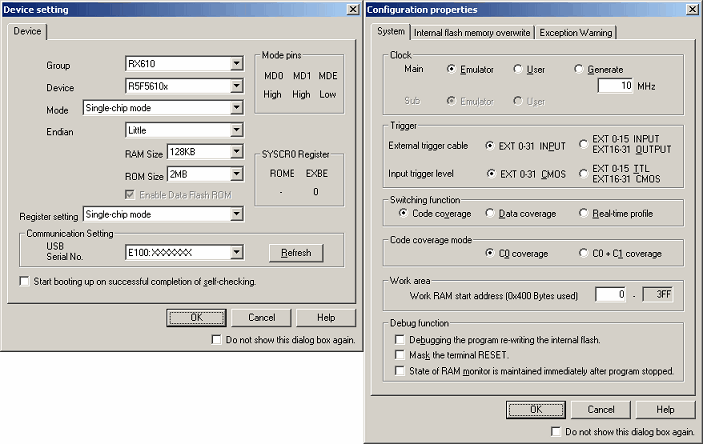703x444 pixels.
Task: Click the Work RAM start address field
Action: pyautogui.click(x=613, y=294)
